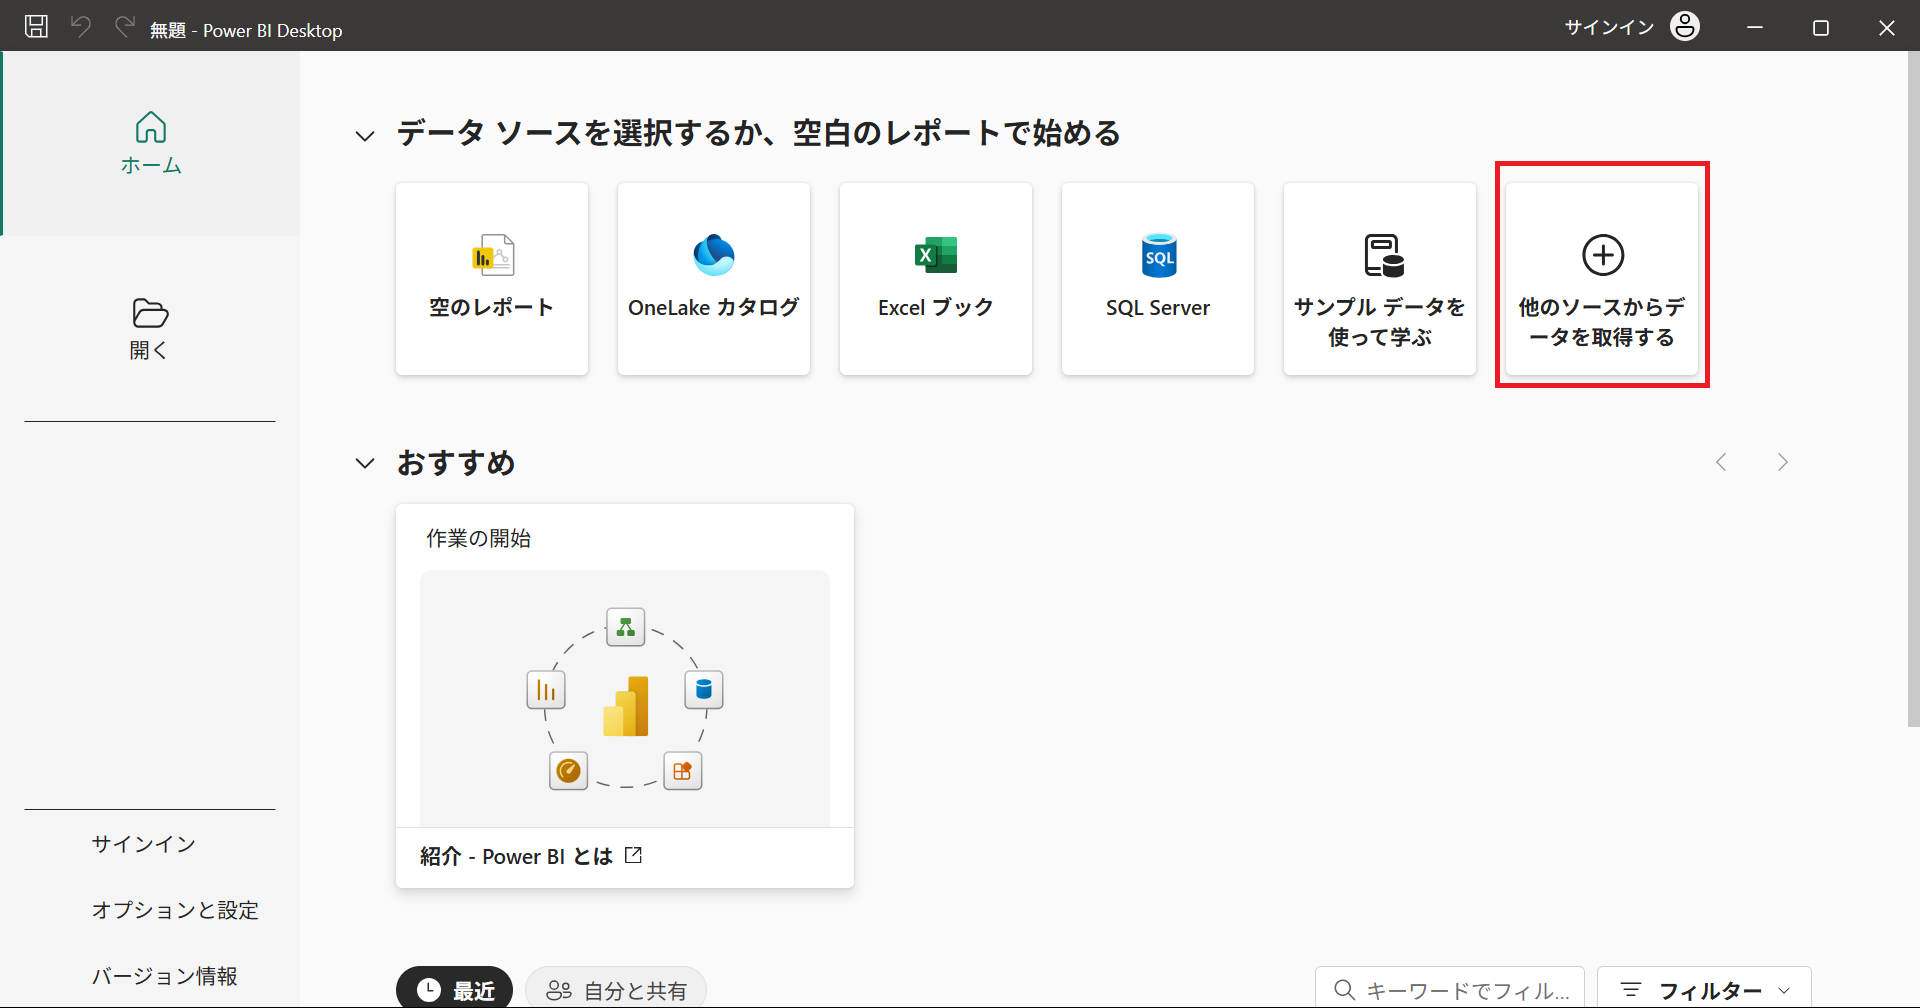1920x1008 pixels.
Task: Close the Power BI Desktop window
Action: pyautogui.click(x=1887, y=27)
